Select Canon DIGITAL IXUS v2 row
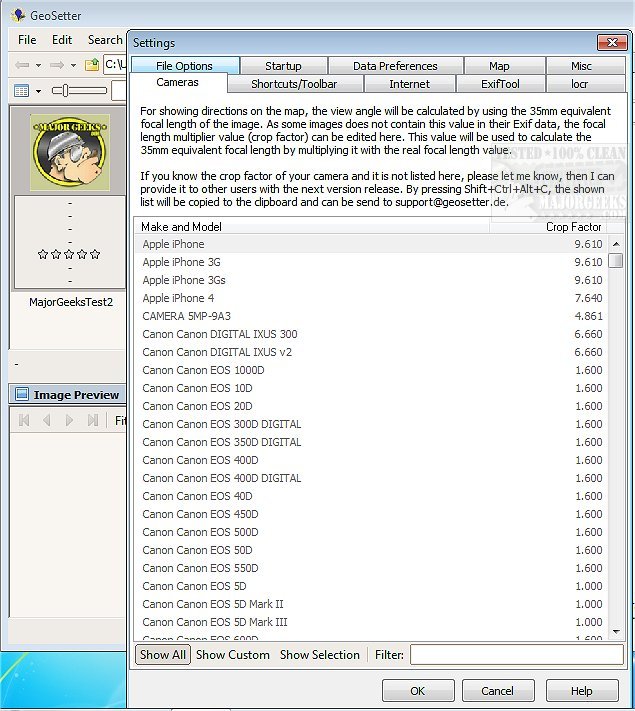 (371, 352)
